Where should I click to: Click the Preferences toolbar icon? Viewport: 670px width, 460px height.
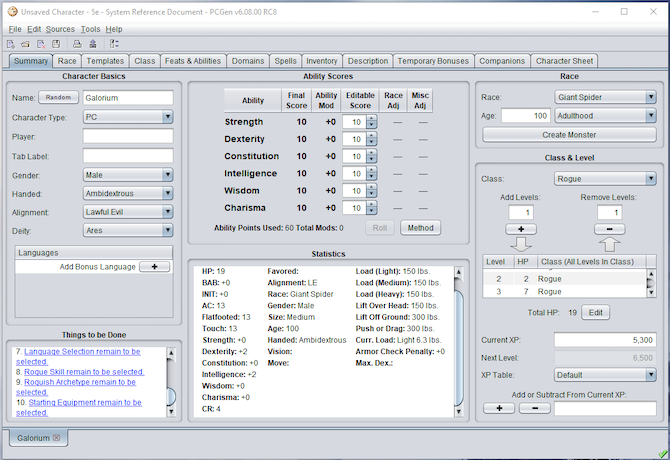tap(114, 44)
